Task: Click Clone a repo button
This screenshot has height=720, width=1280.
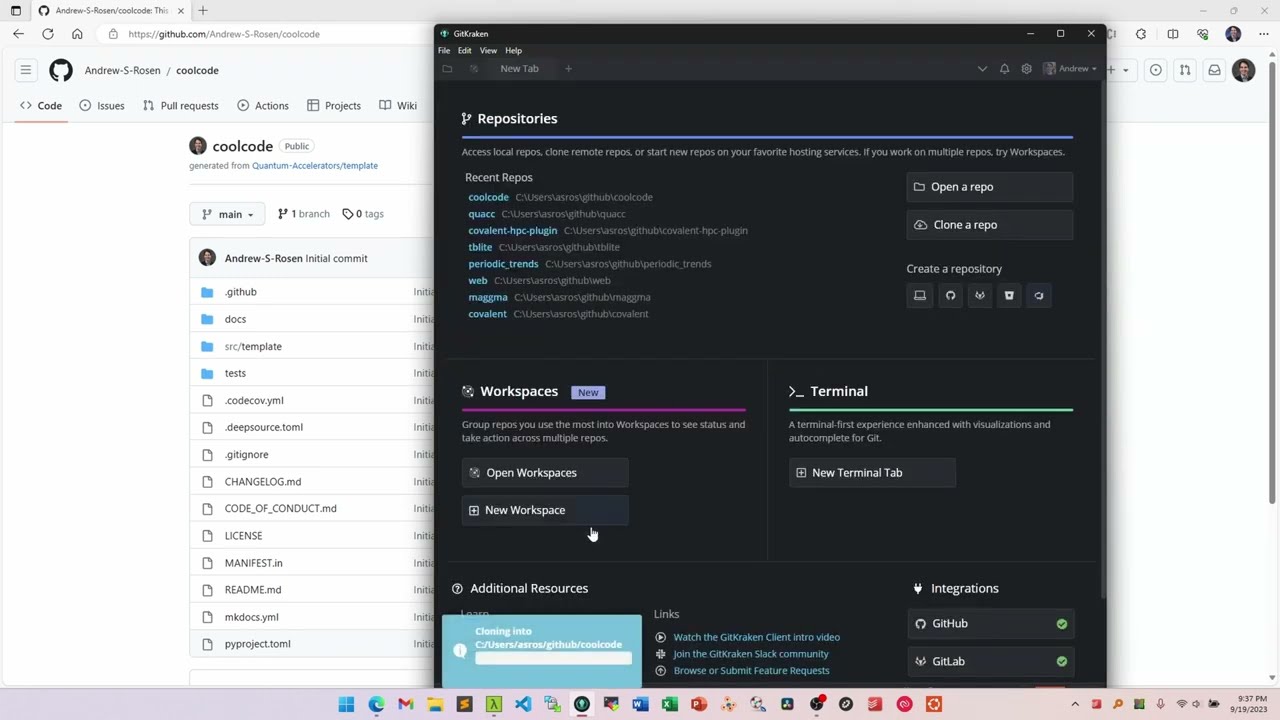Action: click(x=989, y=225)
